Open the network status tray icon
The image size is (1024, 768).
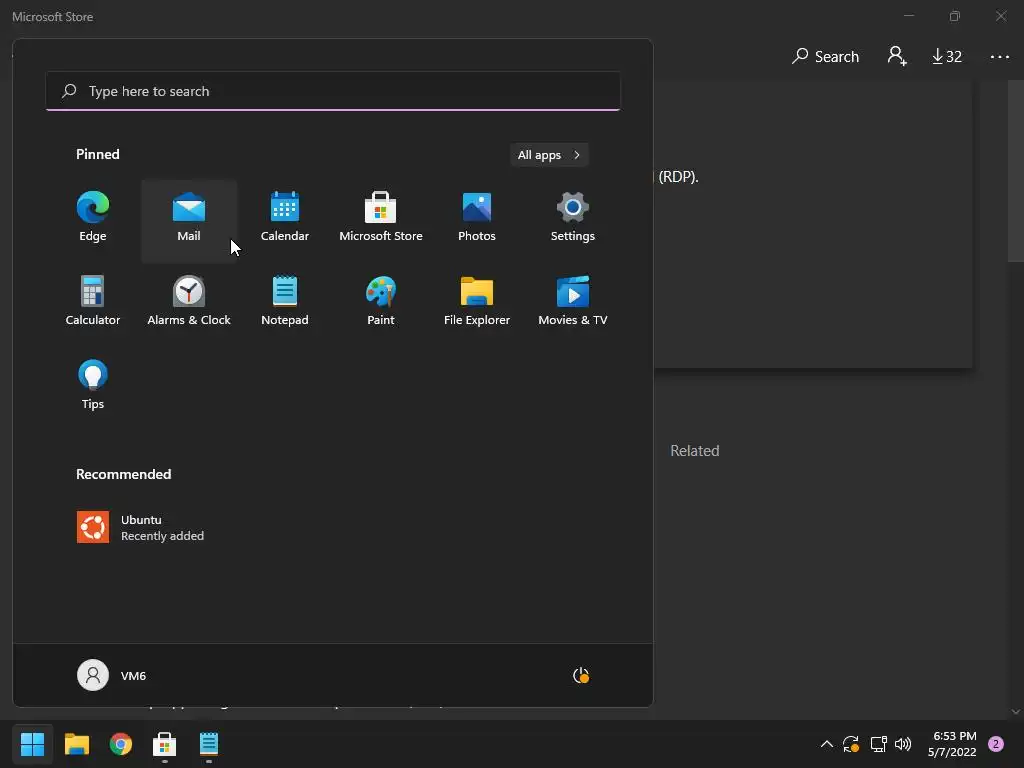(878, 744)
